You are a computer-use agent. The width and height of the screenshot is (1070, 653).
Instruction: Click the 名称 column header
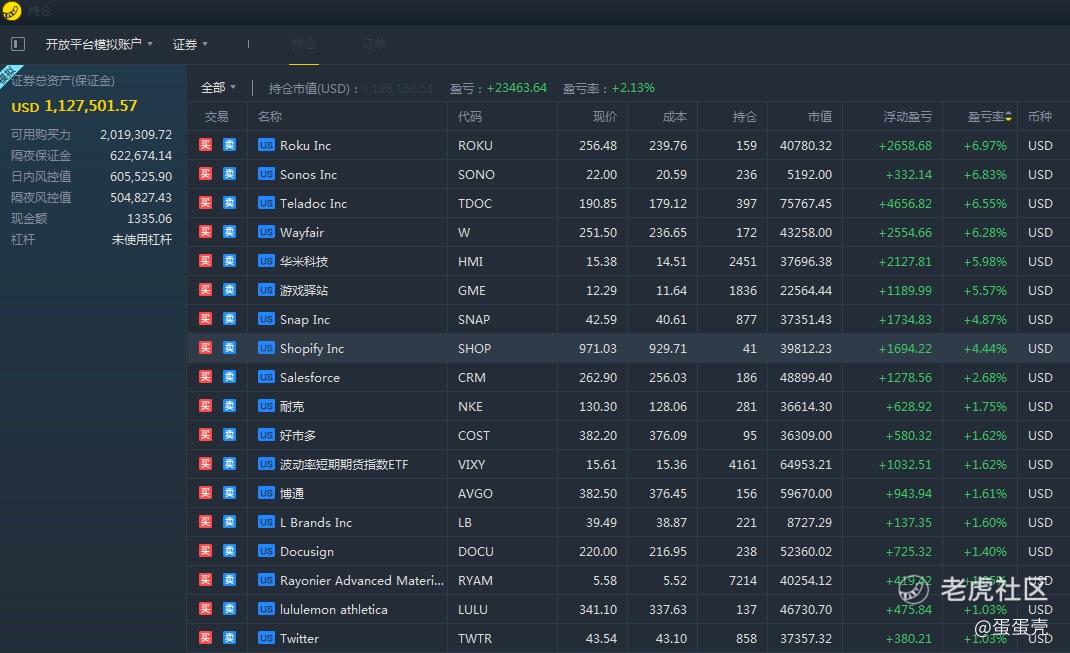click(270, 117)
